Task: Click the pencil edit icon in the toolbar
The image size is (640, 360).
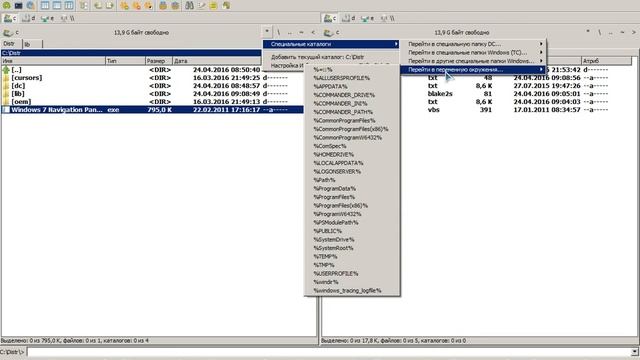Action: tap(201, 5)
